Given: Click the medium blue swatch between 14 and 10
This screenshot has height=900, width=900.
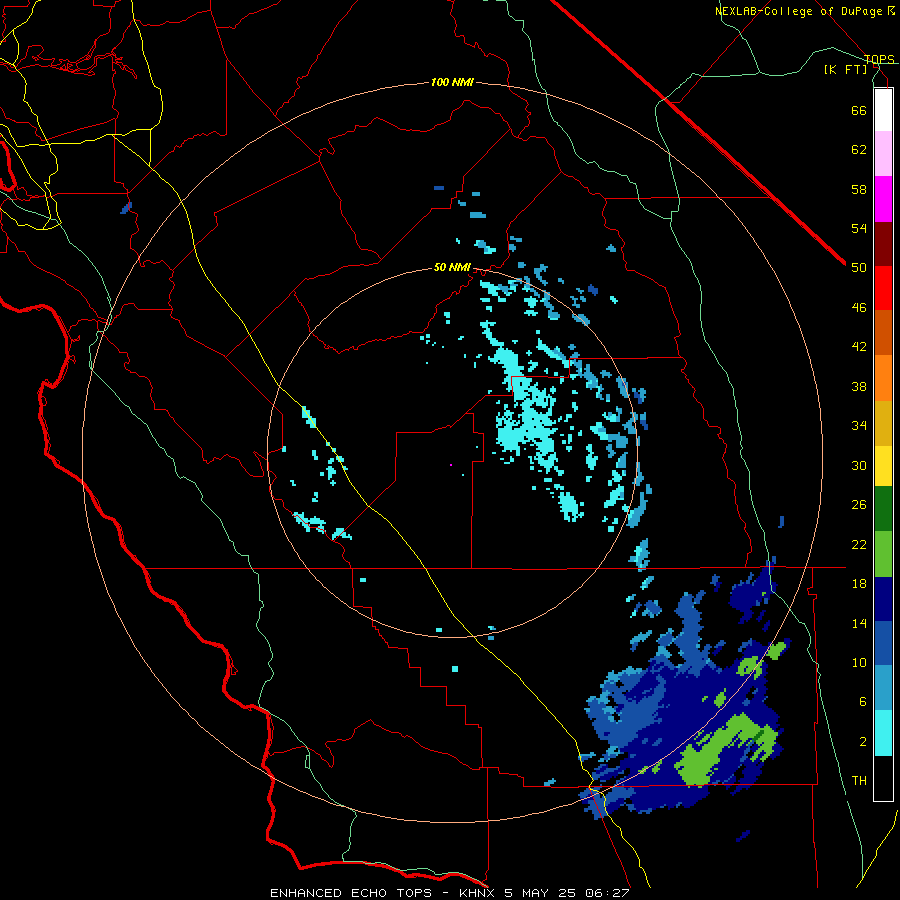Looking at the screenshot, I should (x=883, y=644).
